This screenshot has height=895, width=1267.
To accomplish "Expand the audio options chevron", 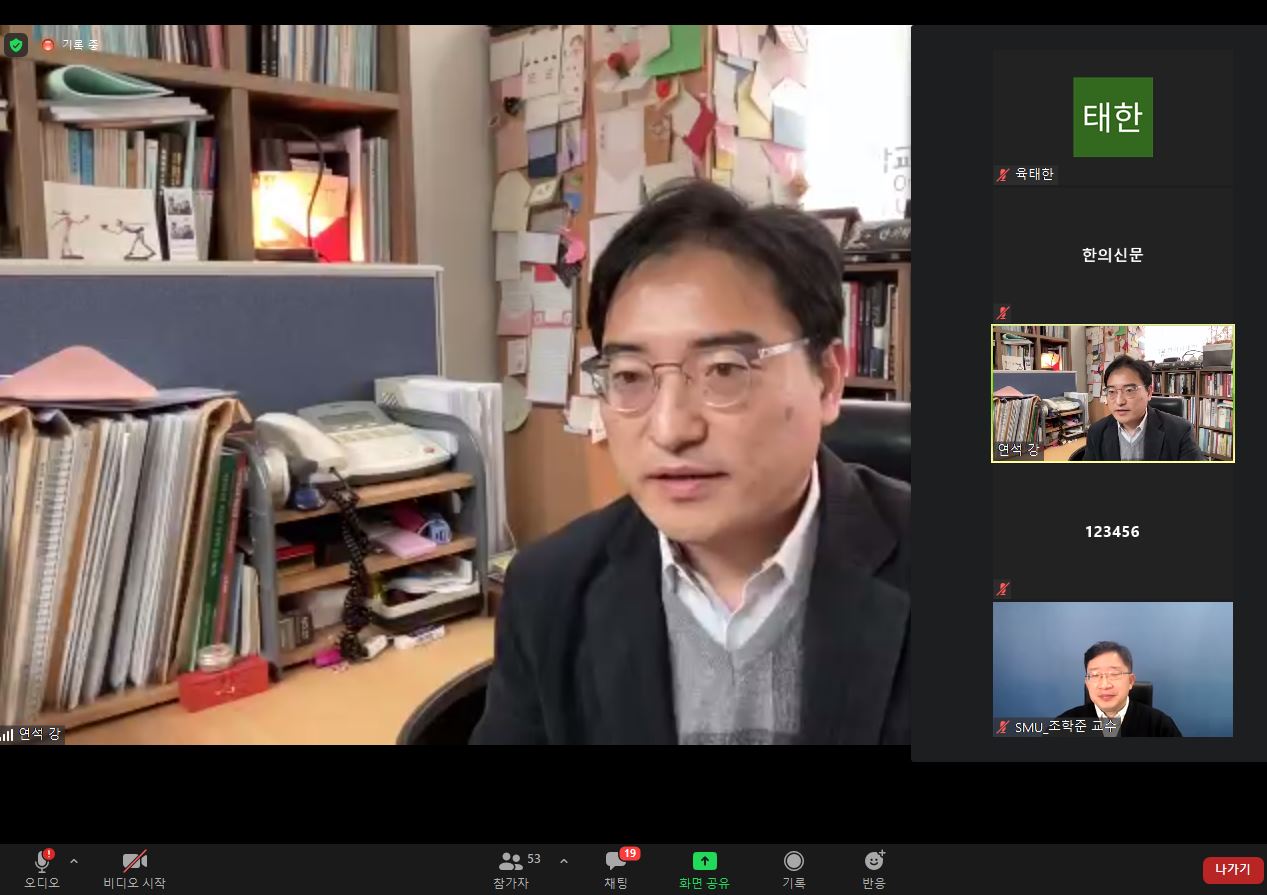I will (74, 861).
